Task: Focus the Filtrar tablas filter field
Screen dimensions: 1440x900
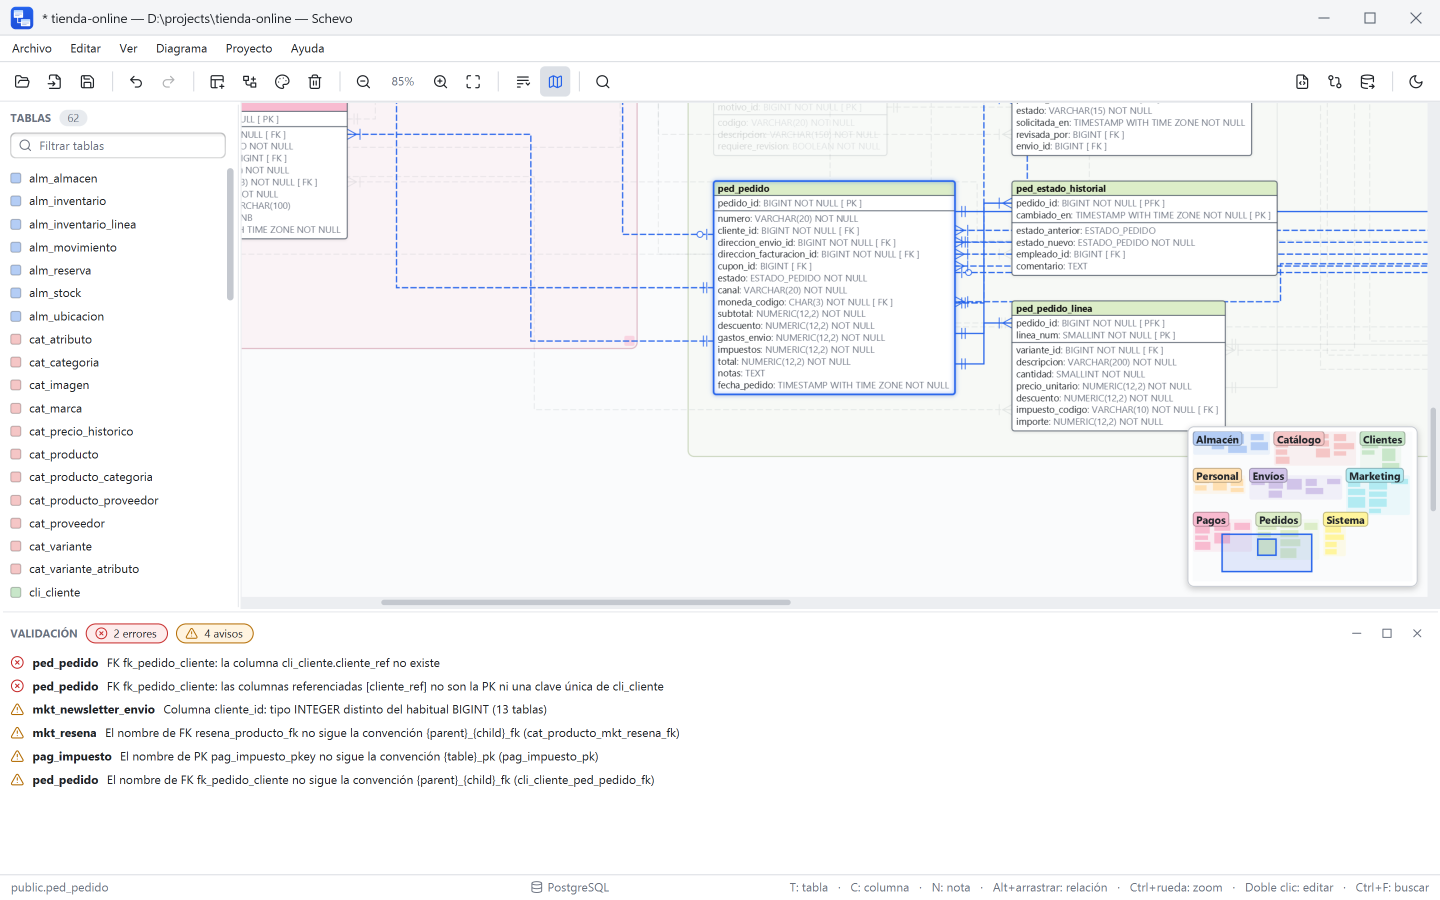Action: tap(118, 146)
